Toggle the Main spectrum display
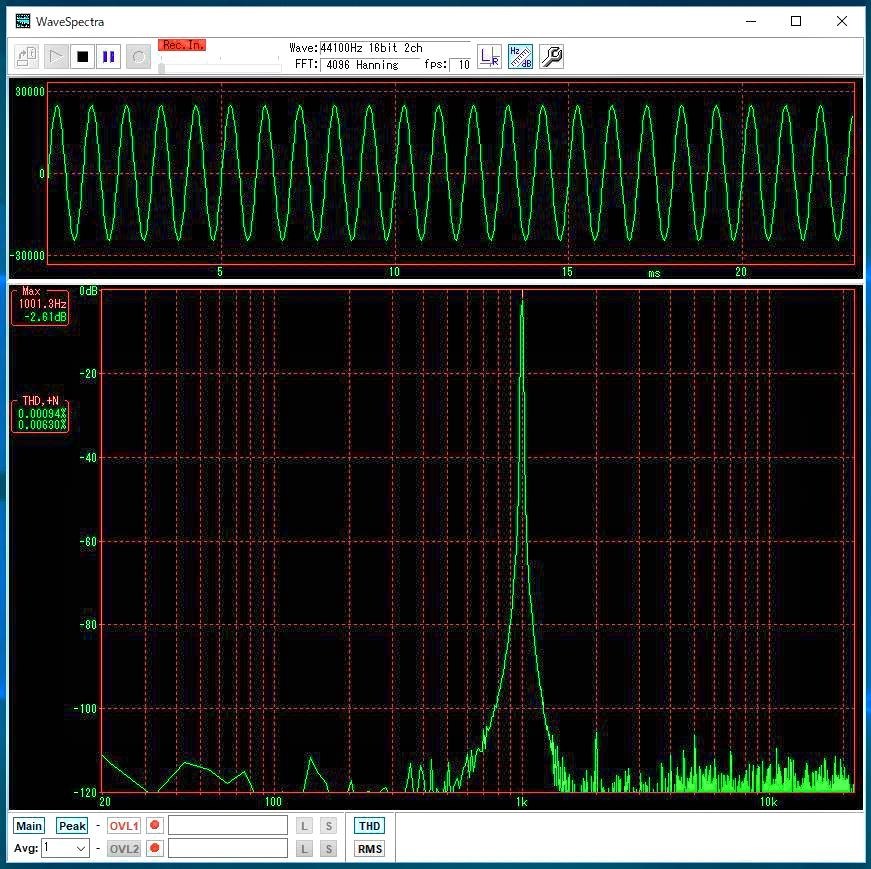 coord(29,826)
